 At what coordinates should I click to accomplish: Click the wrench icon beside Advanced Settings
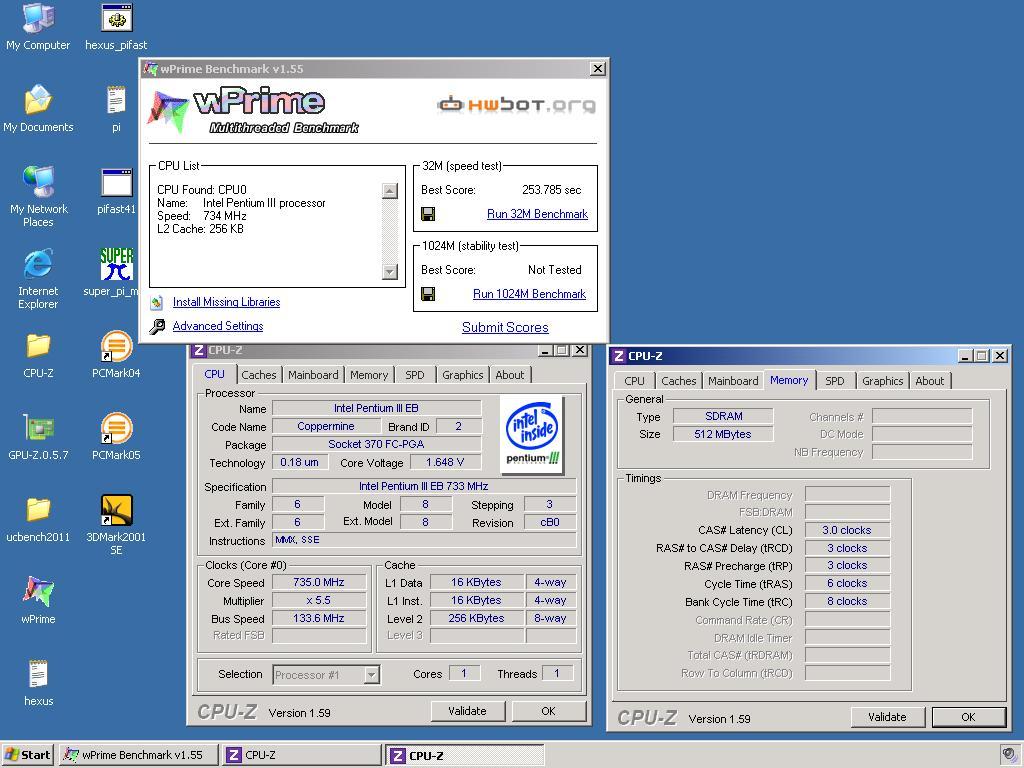157,326
